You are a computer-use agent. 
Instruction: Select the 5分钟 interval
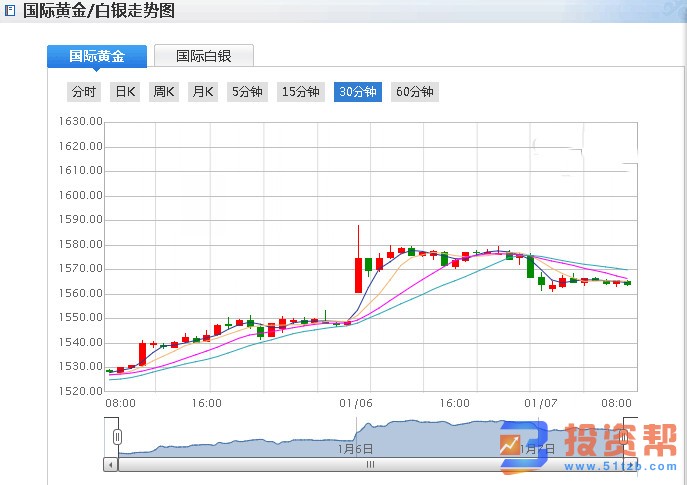click(247, 92)
